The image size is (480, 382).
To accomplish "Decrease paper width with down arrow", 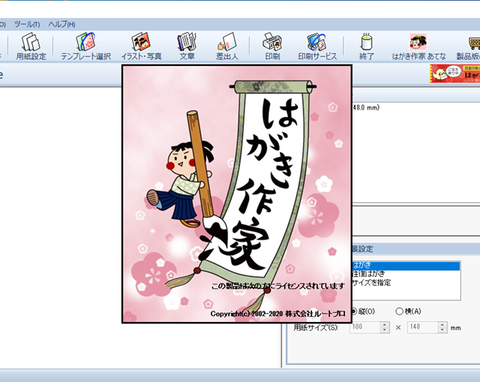I will click(385, 330).
